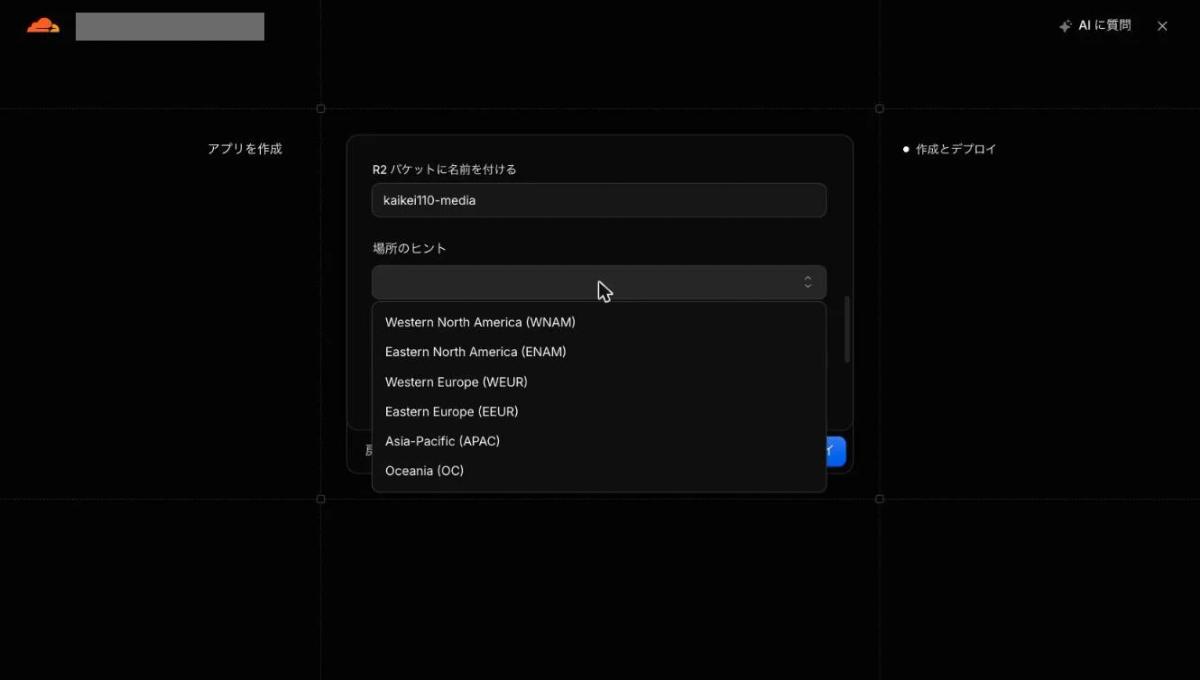Click the アプリを作成 step label

(245, 149)
